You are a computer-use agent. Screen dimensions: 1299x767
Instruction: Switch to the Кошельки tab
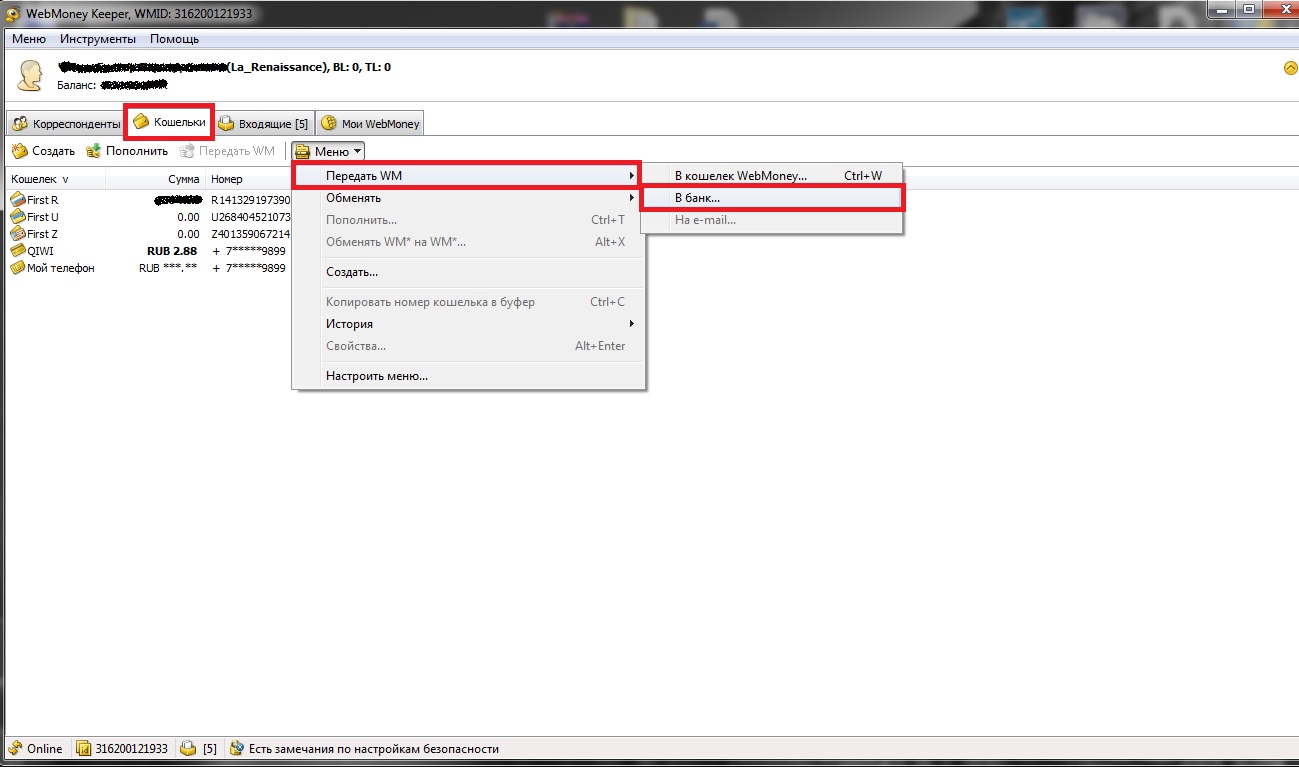(x=169, y=122)
